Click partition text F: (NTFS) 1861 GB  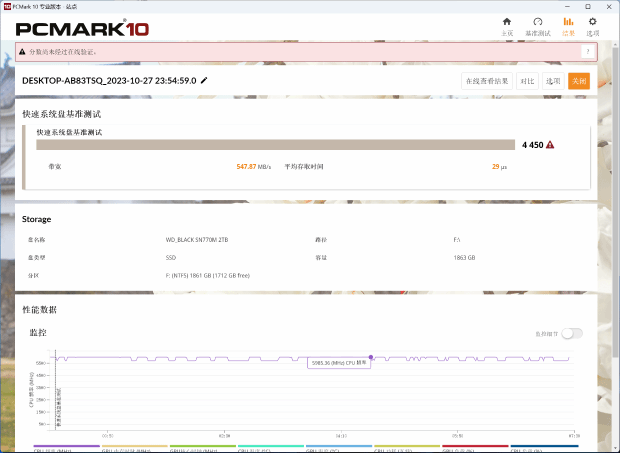point(208,276)
